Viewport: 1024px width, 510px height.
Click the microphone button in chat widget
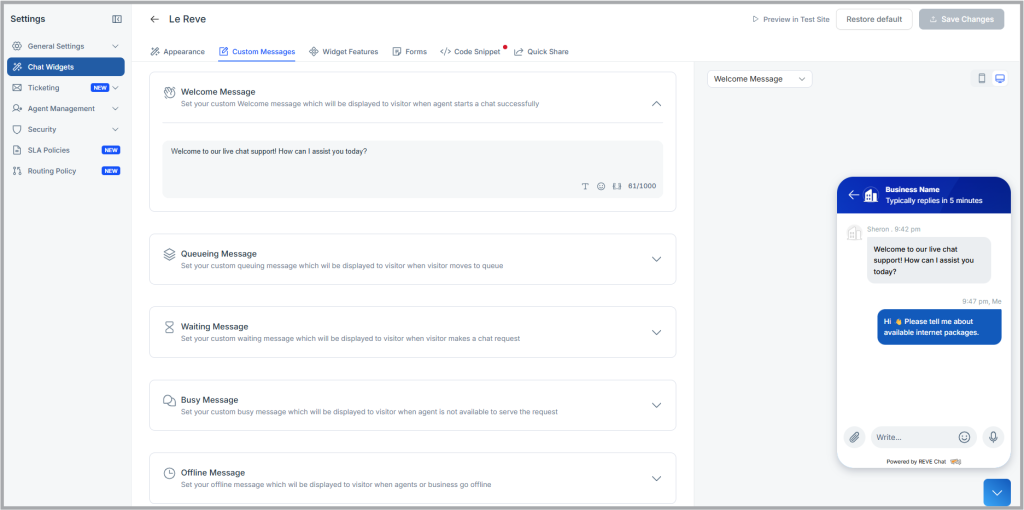pyautogui.click(x=993, y=437)
